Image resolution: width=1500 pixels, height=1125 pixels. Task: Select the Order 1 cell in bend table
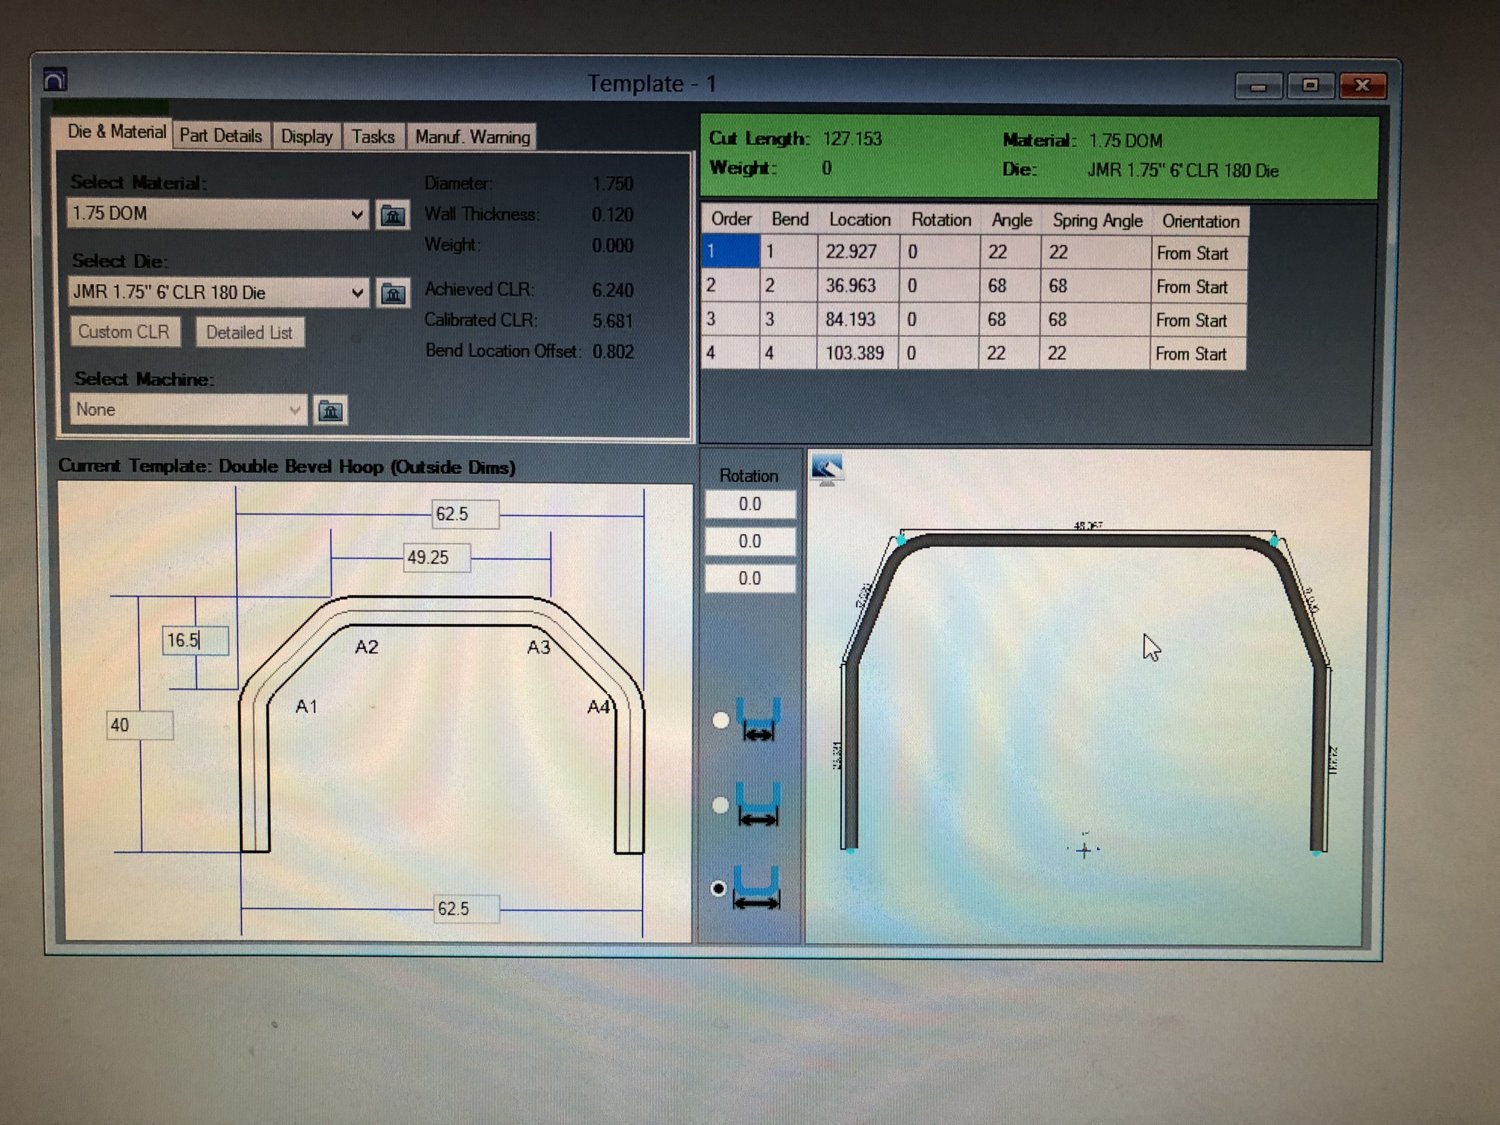(x=731, y=251)
